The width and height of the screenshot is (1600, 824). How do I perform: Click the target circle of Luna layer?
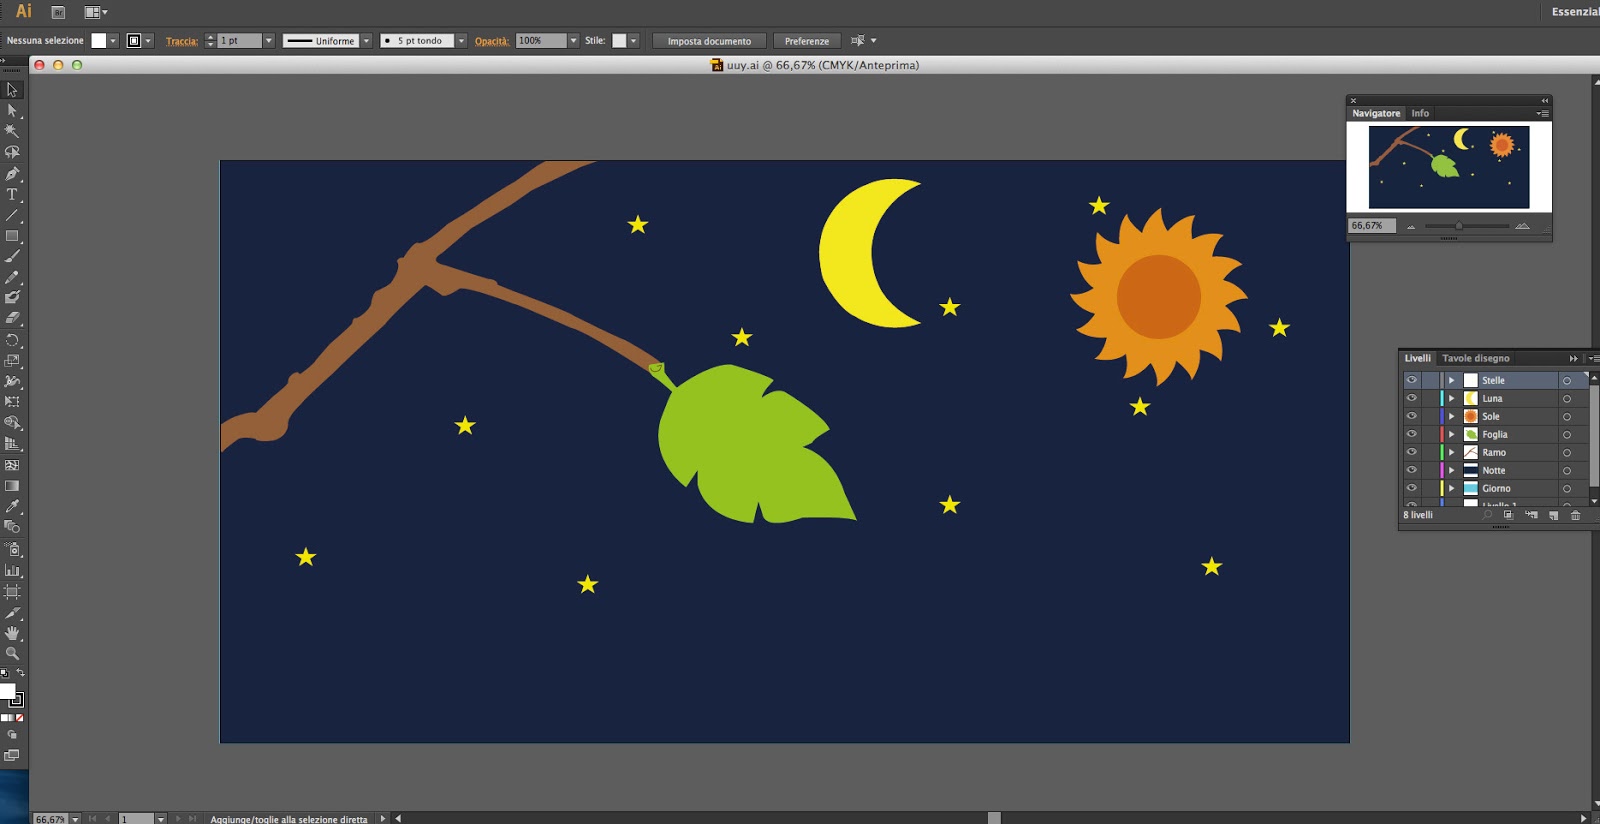(x=1567, y=399)
